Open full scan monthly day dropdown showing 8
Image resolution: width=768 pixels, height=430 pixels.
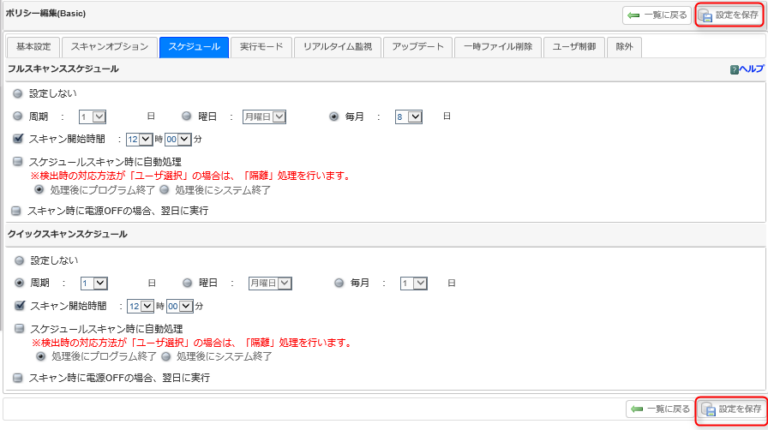tap(408, 117)
